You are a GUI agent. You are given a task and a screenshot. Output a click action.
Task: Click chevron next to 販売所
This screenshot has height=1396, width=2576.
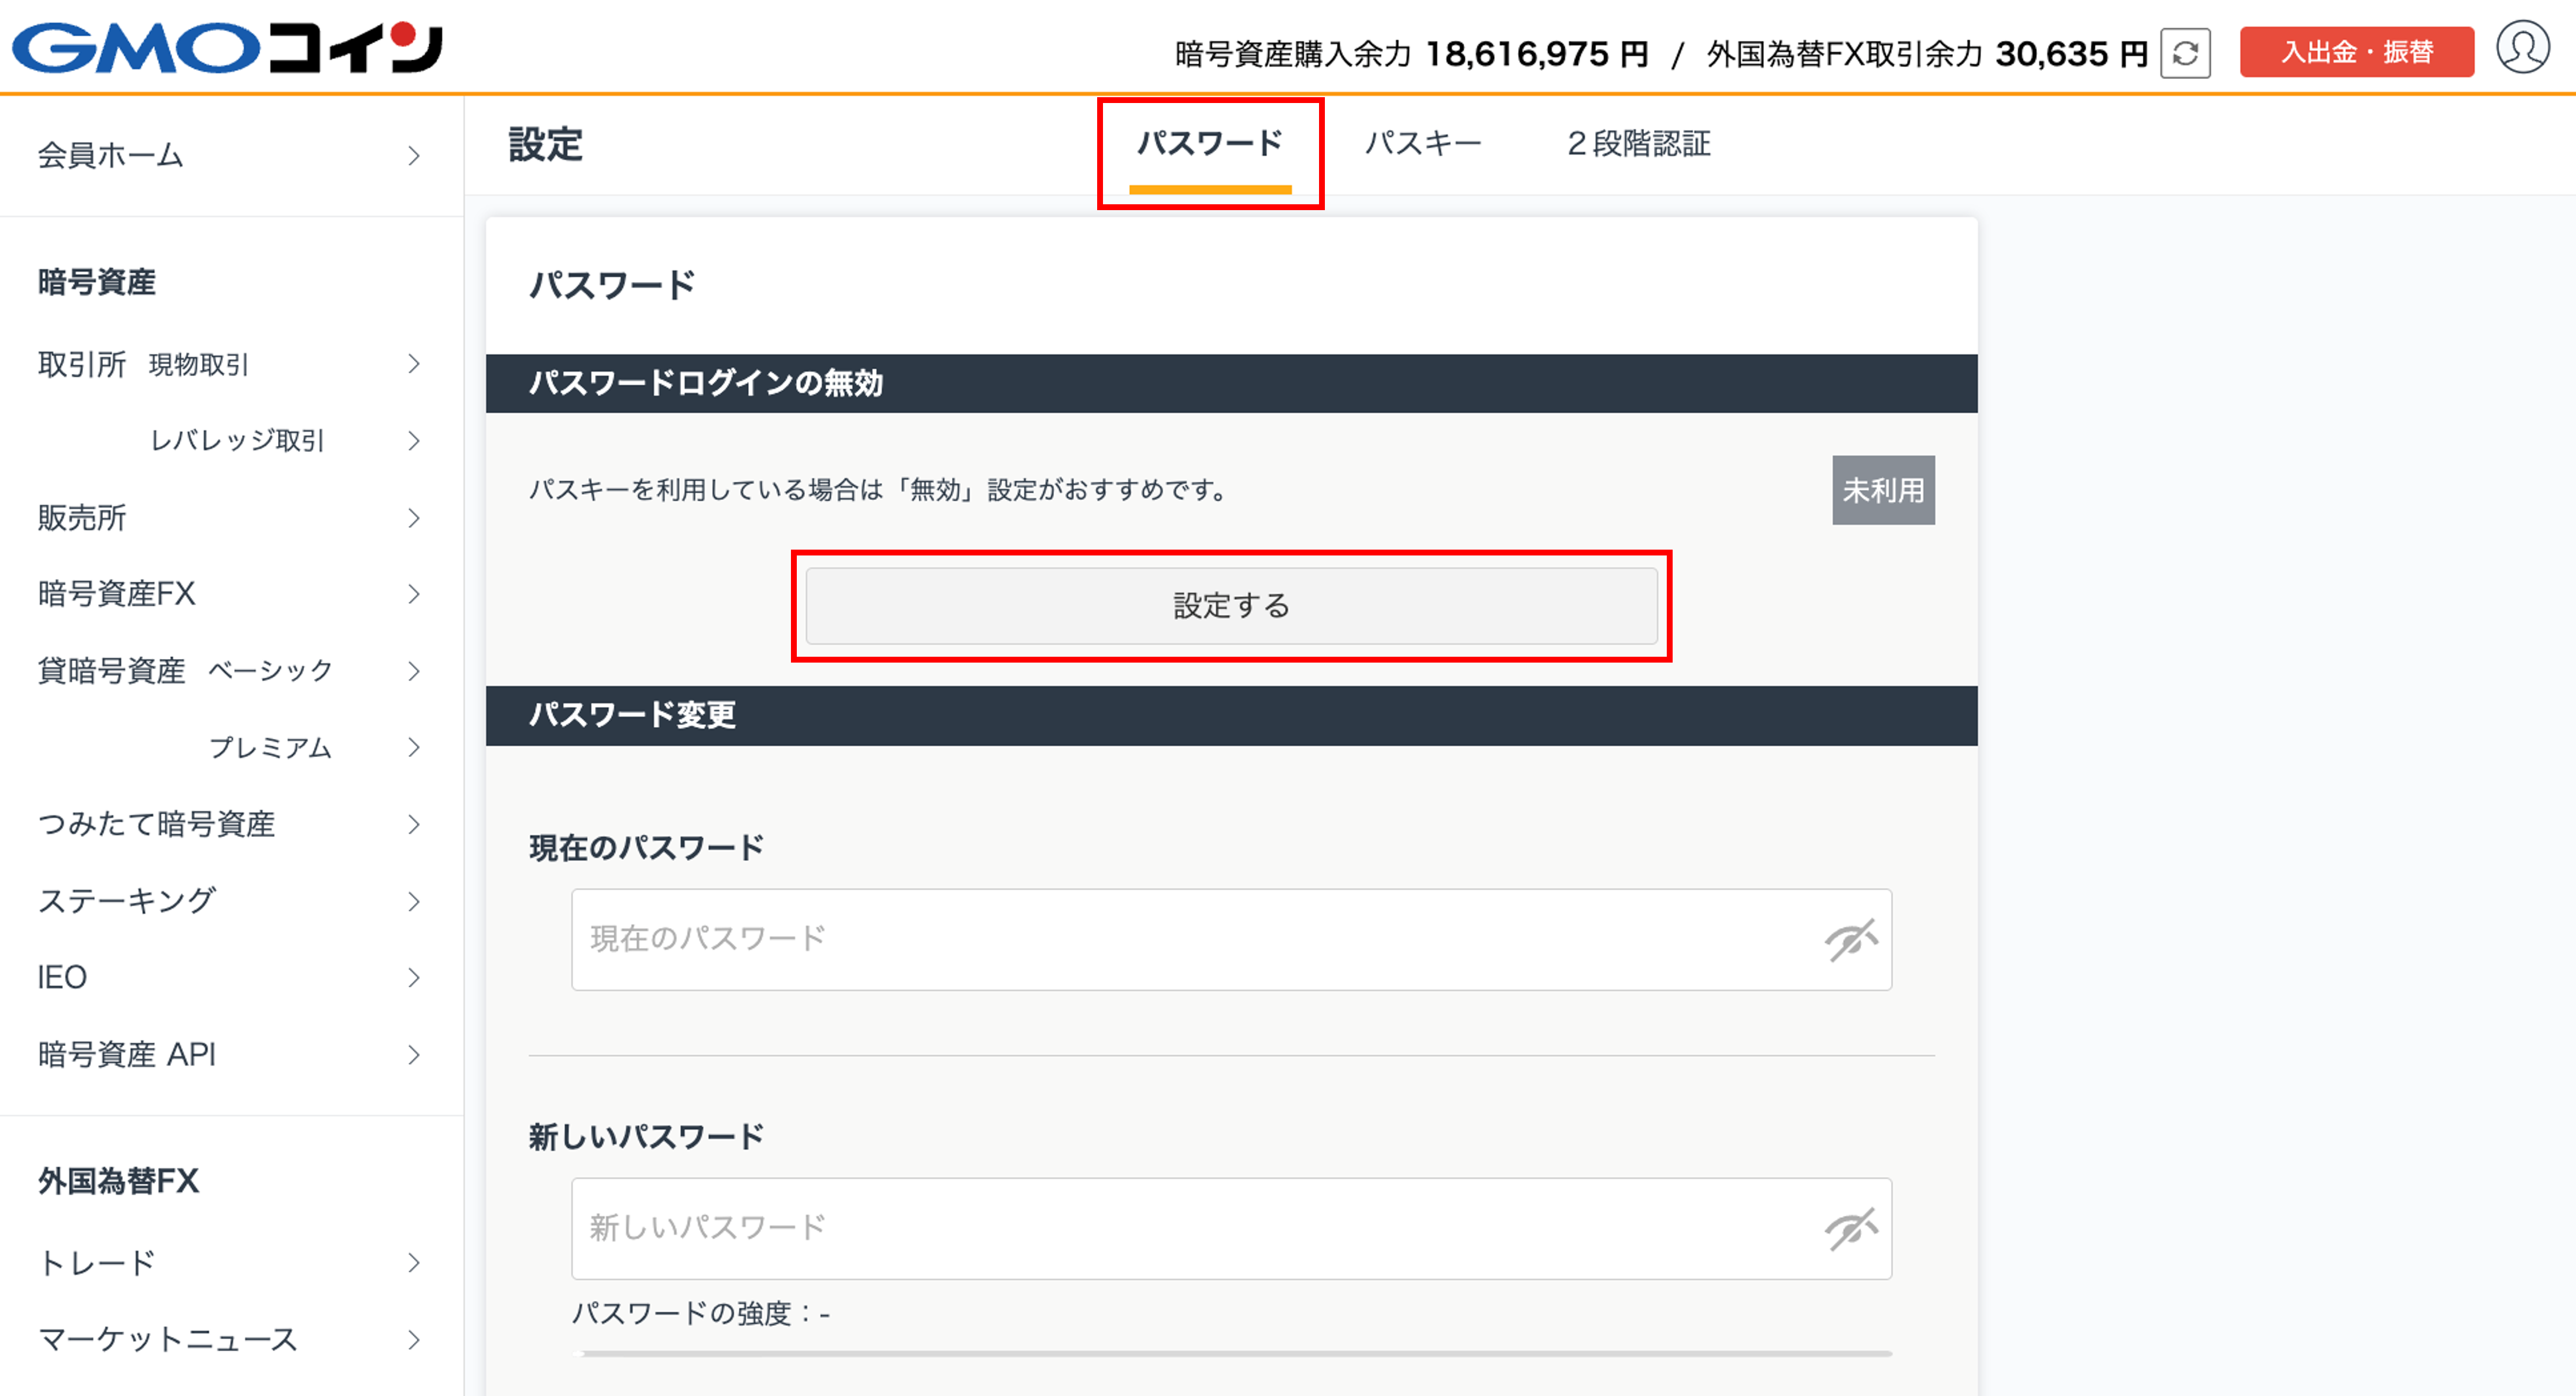[x=414, y=518]
